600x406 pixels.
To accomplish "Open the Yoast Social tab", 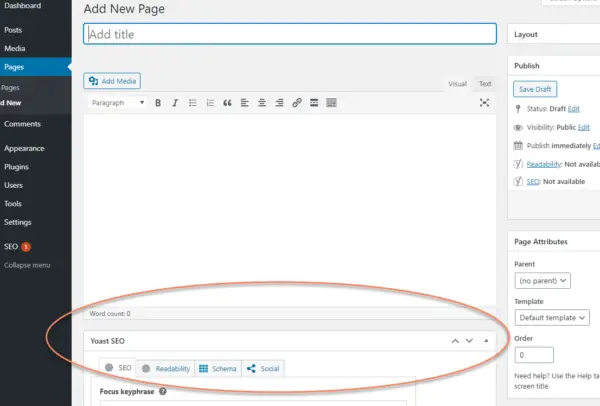I will tap(263, 368).
